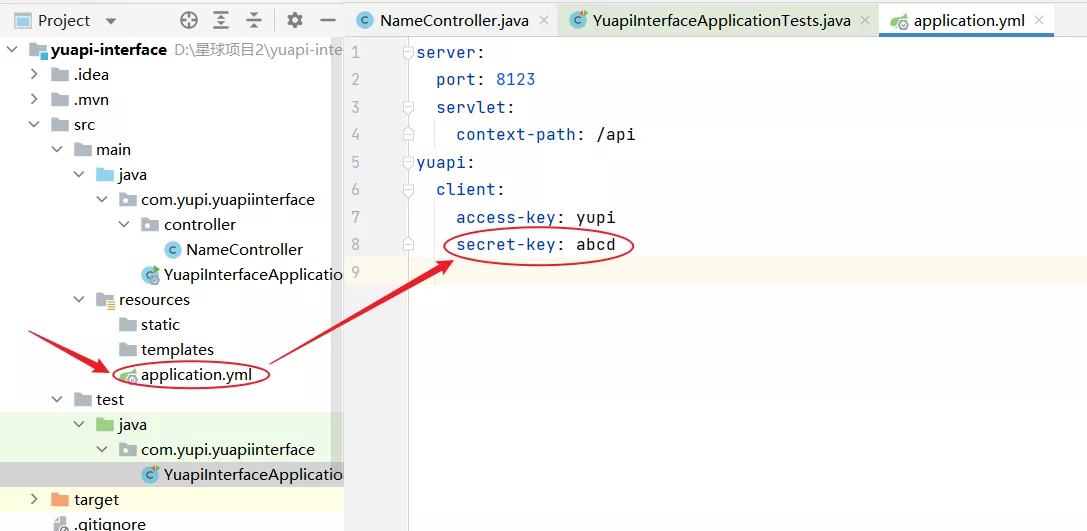Click the Expand All icon in Project toolbar

[x=221, y=21]
